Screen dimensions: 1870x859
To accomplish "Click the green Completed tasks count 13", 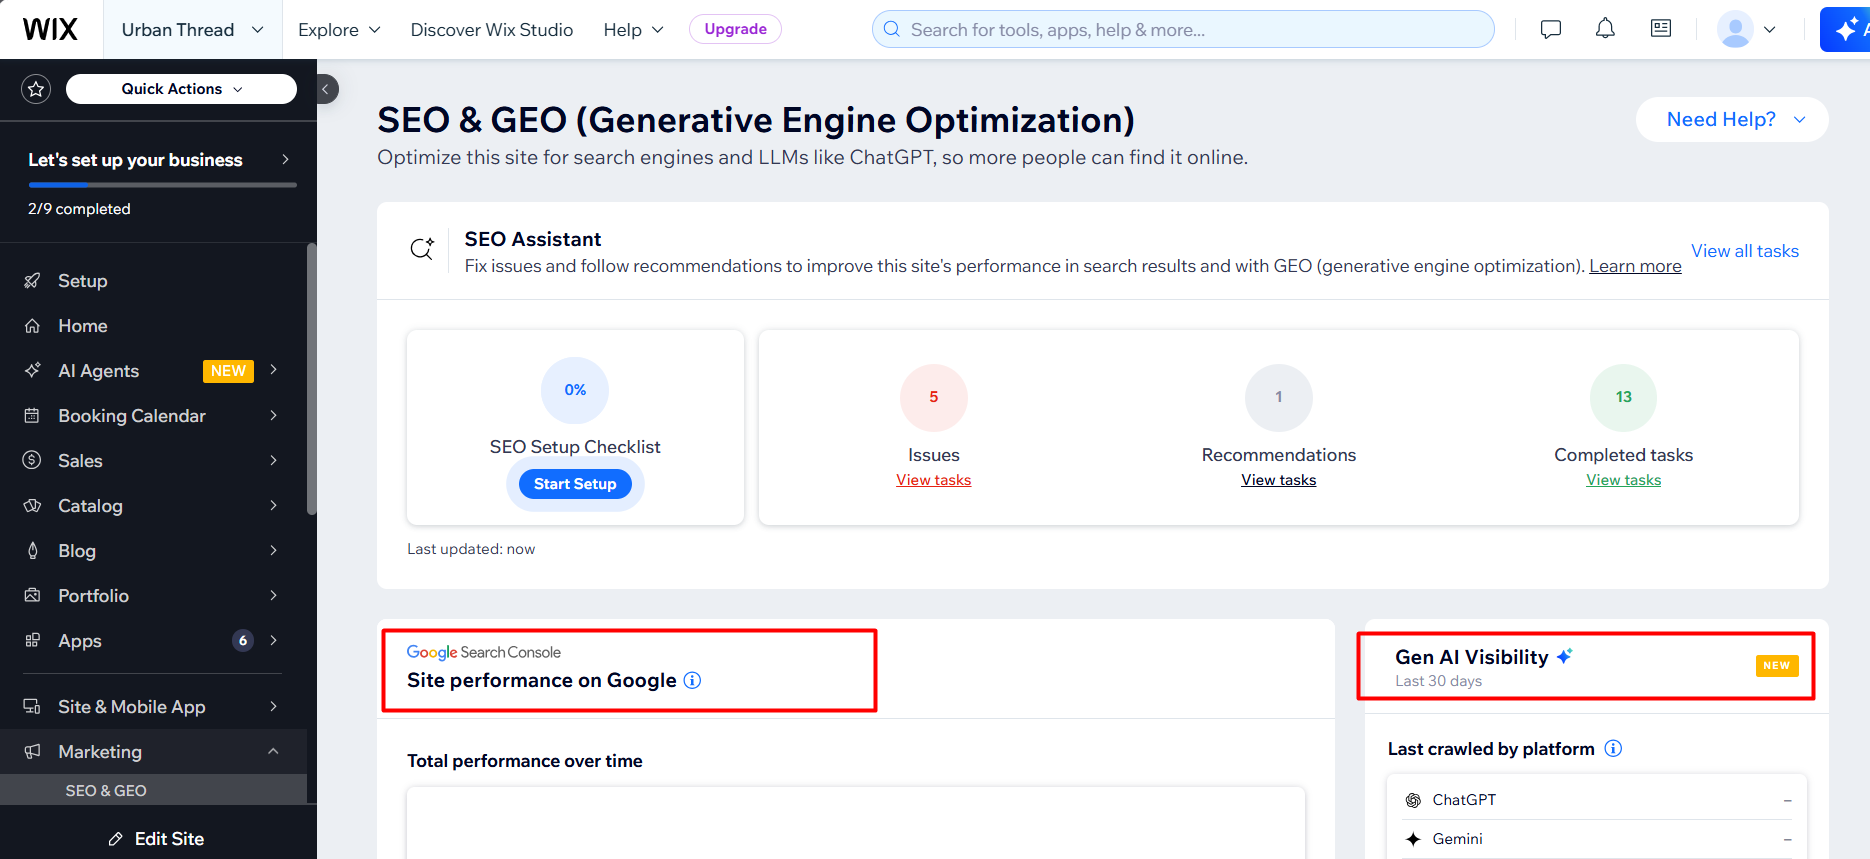I will (1624, 397).
